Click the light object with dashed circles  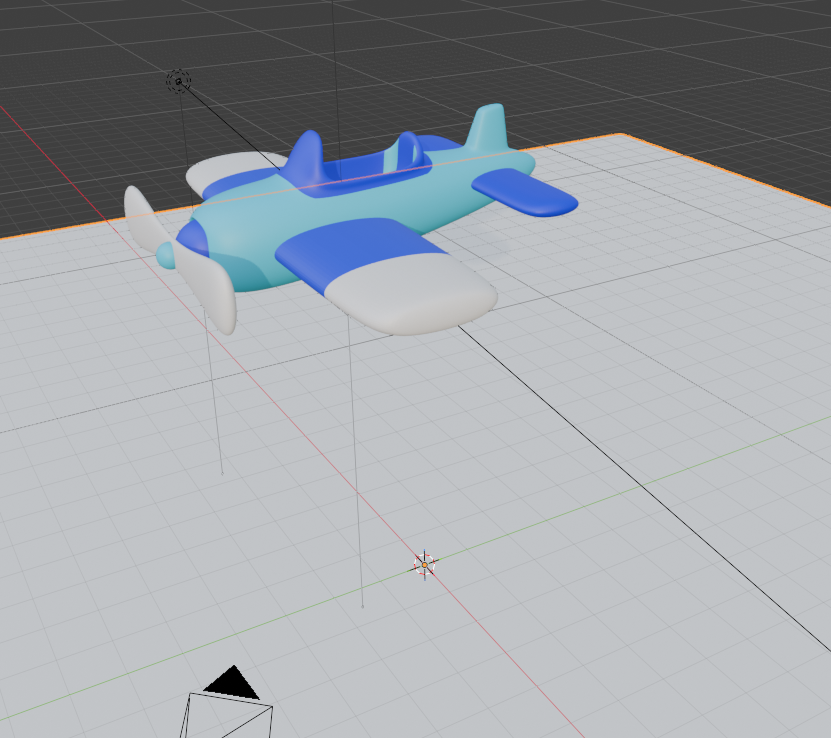point(179,82)
